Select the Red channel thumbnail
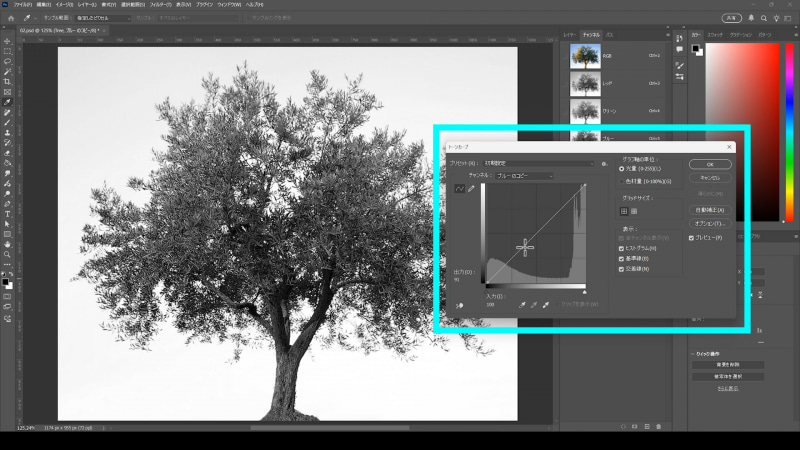 pos(585,83)
